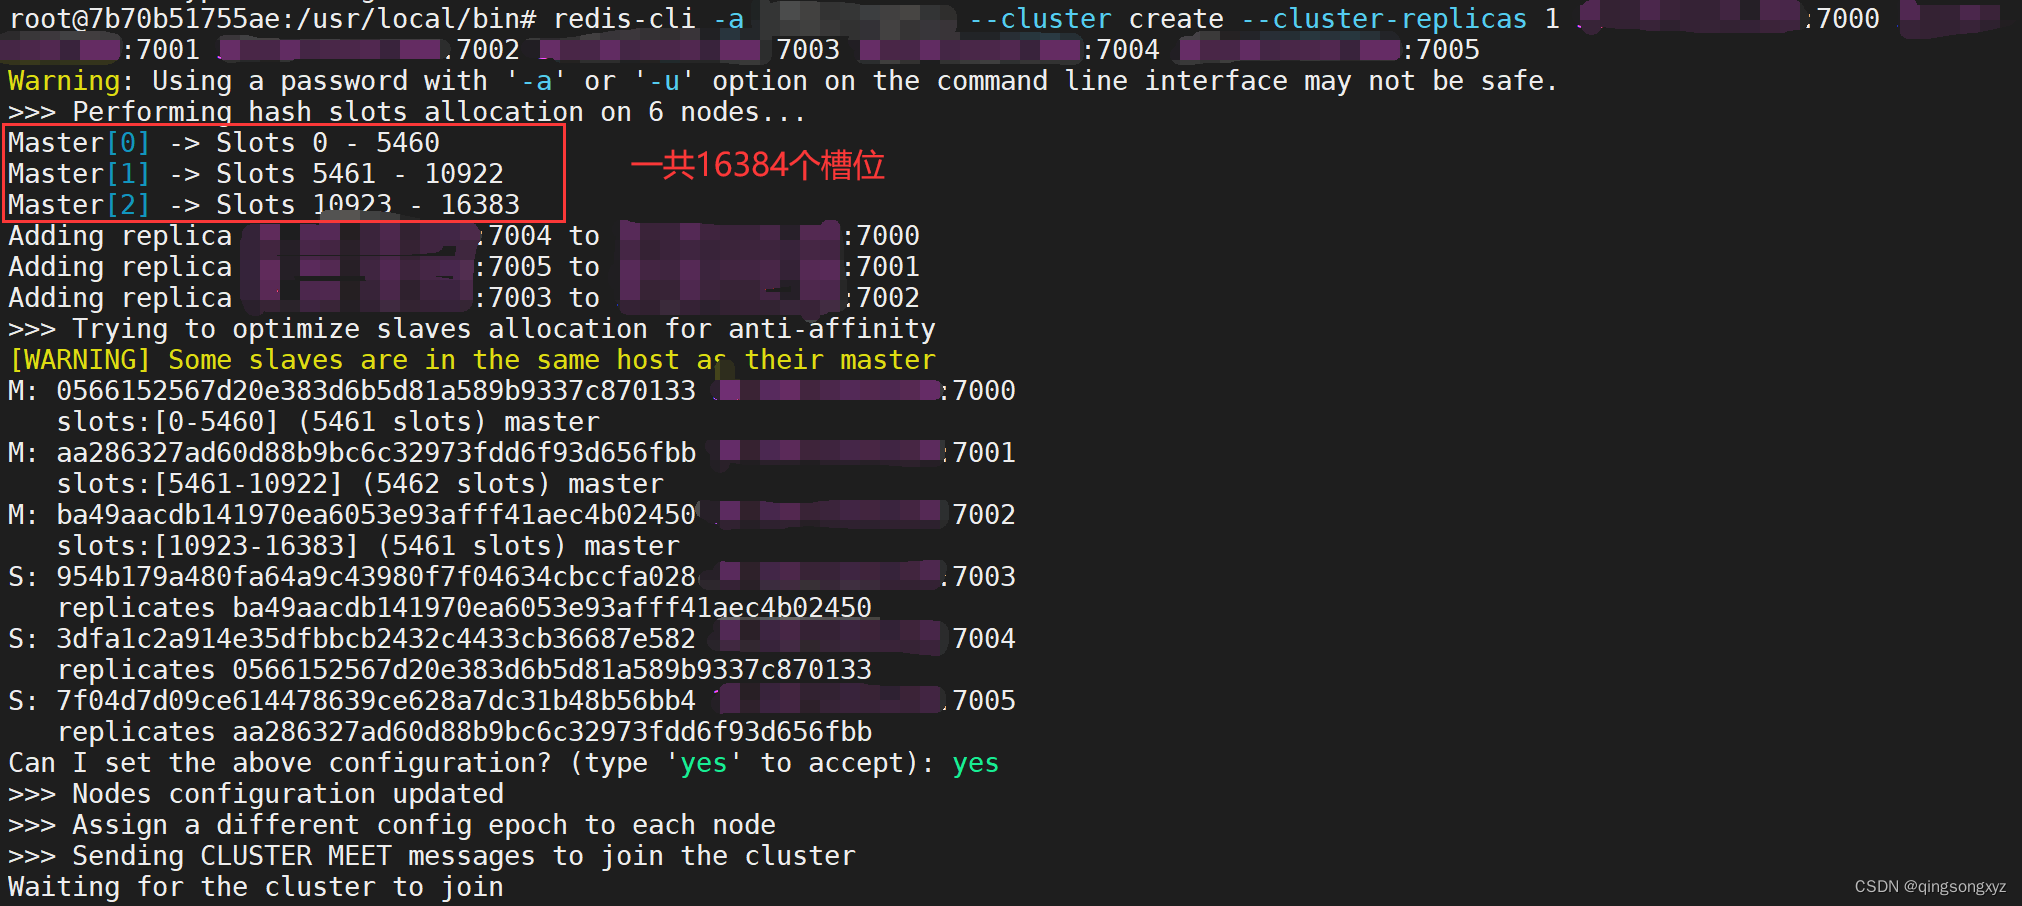Click the 'Waiting for the cluster to join' line
Image resolution: width=2022 pixels, height=906 pixels.
click(256, 887)
